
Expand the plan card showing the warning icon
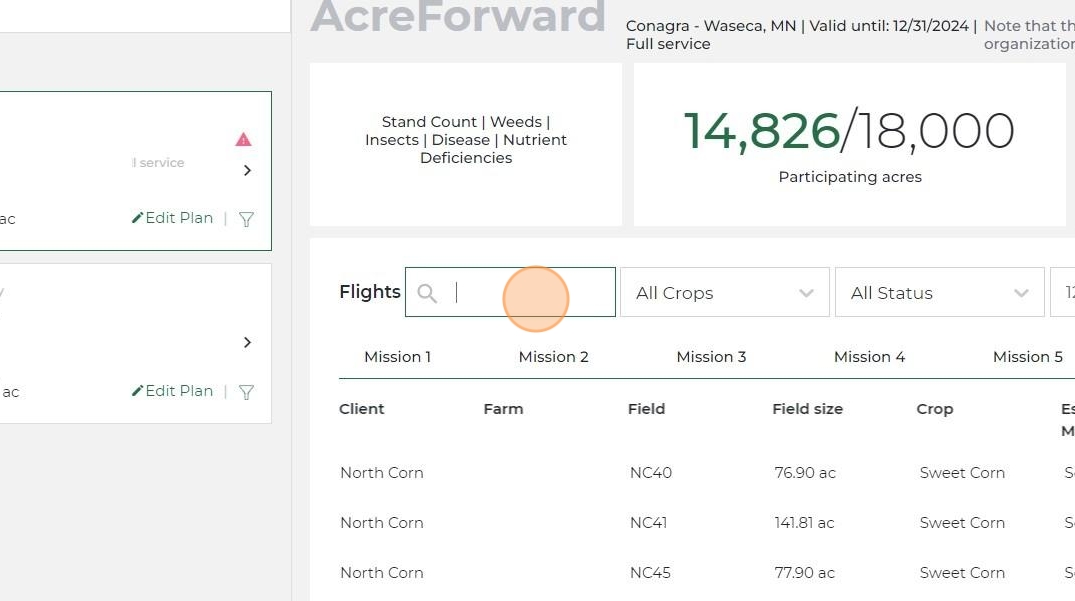[247, 171]
